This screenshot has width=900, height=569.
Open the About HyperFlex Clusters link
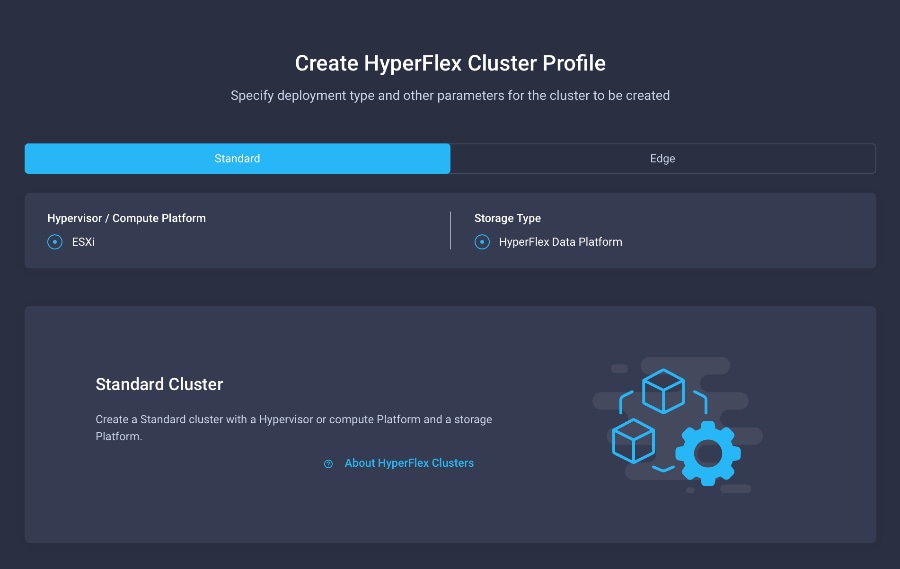click(409, 463)
